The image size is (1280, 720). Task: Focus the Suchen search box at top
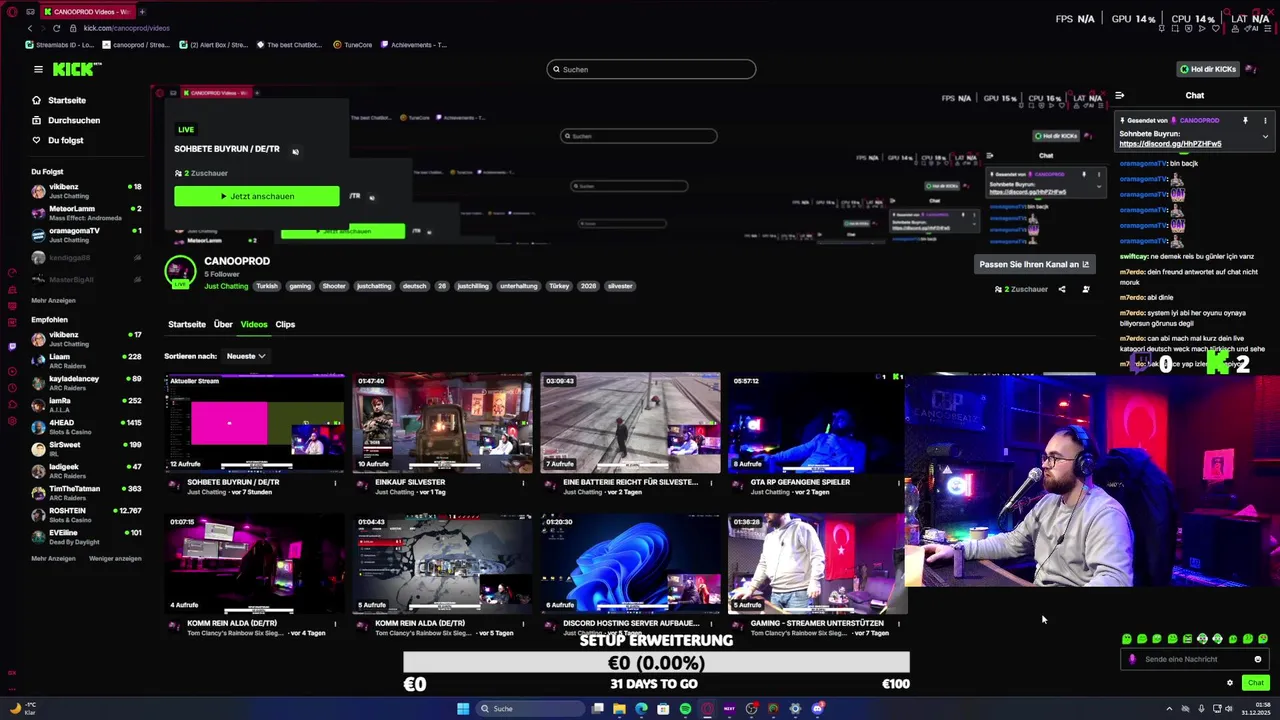651,69
